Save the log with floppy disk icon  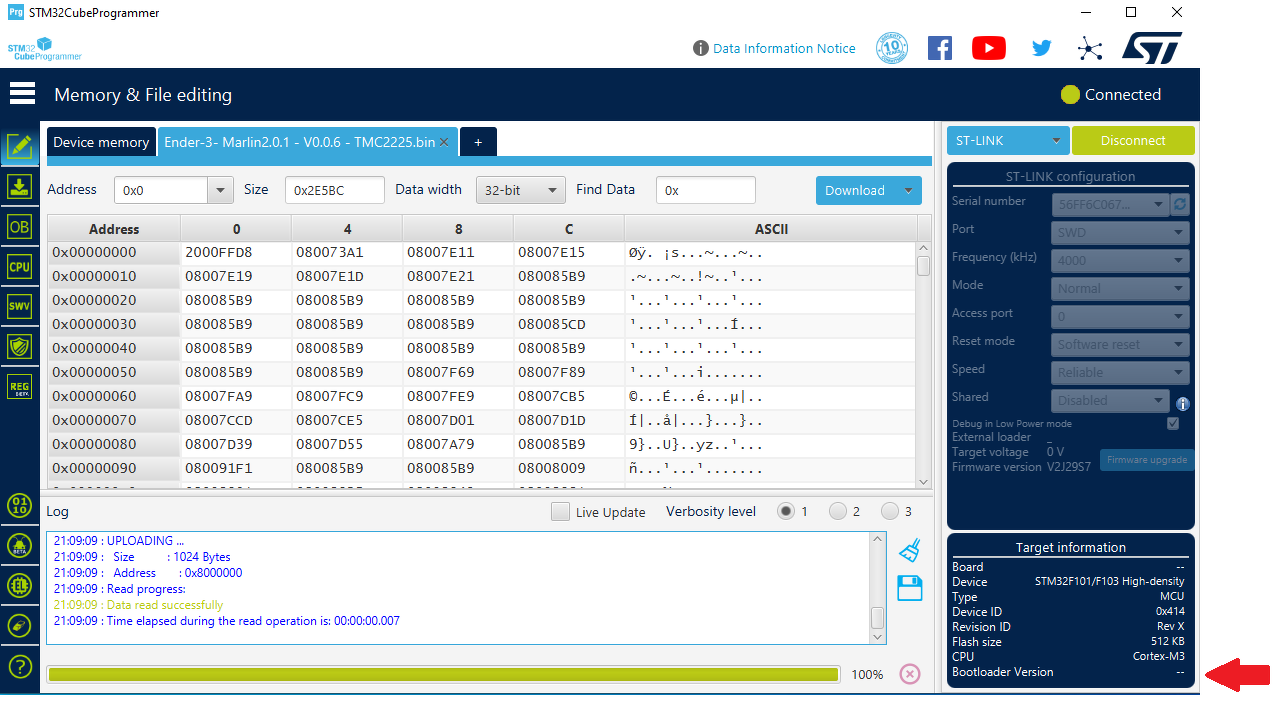point(910,588)
